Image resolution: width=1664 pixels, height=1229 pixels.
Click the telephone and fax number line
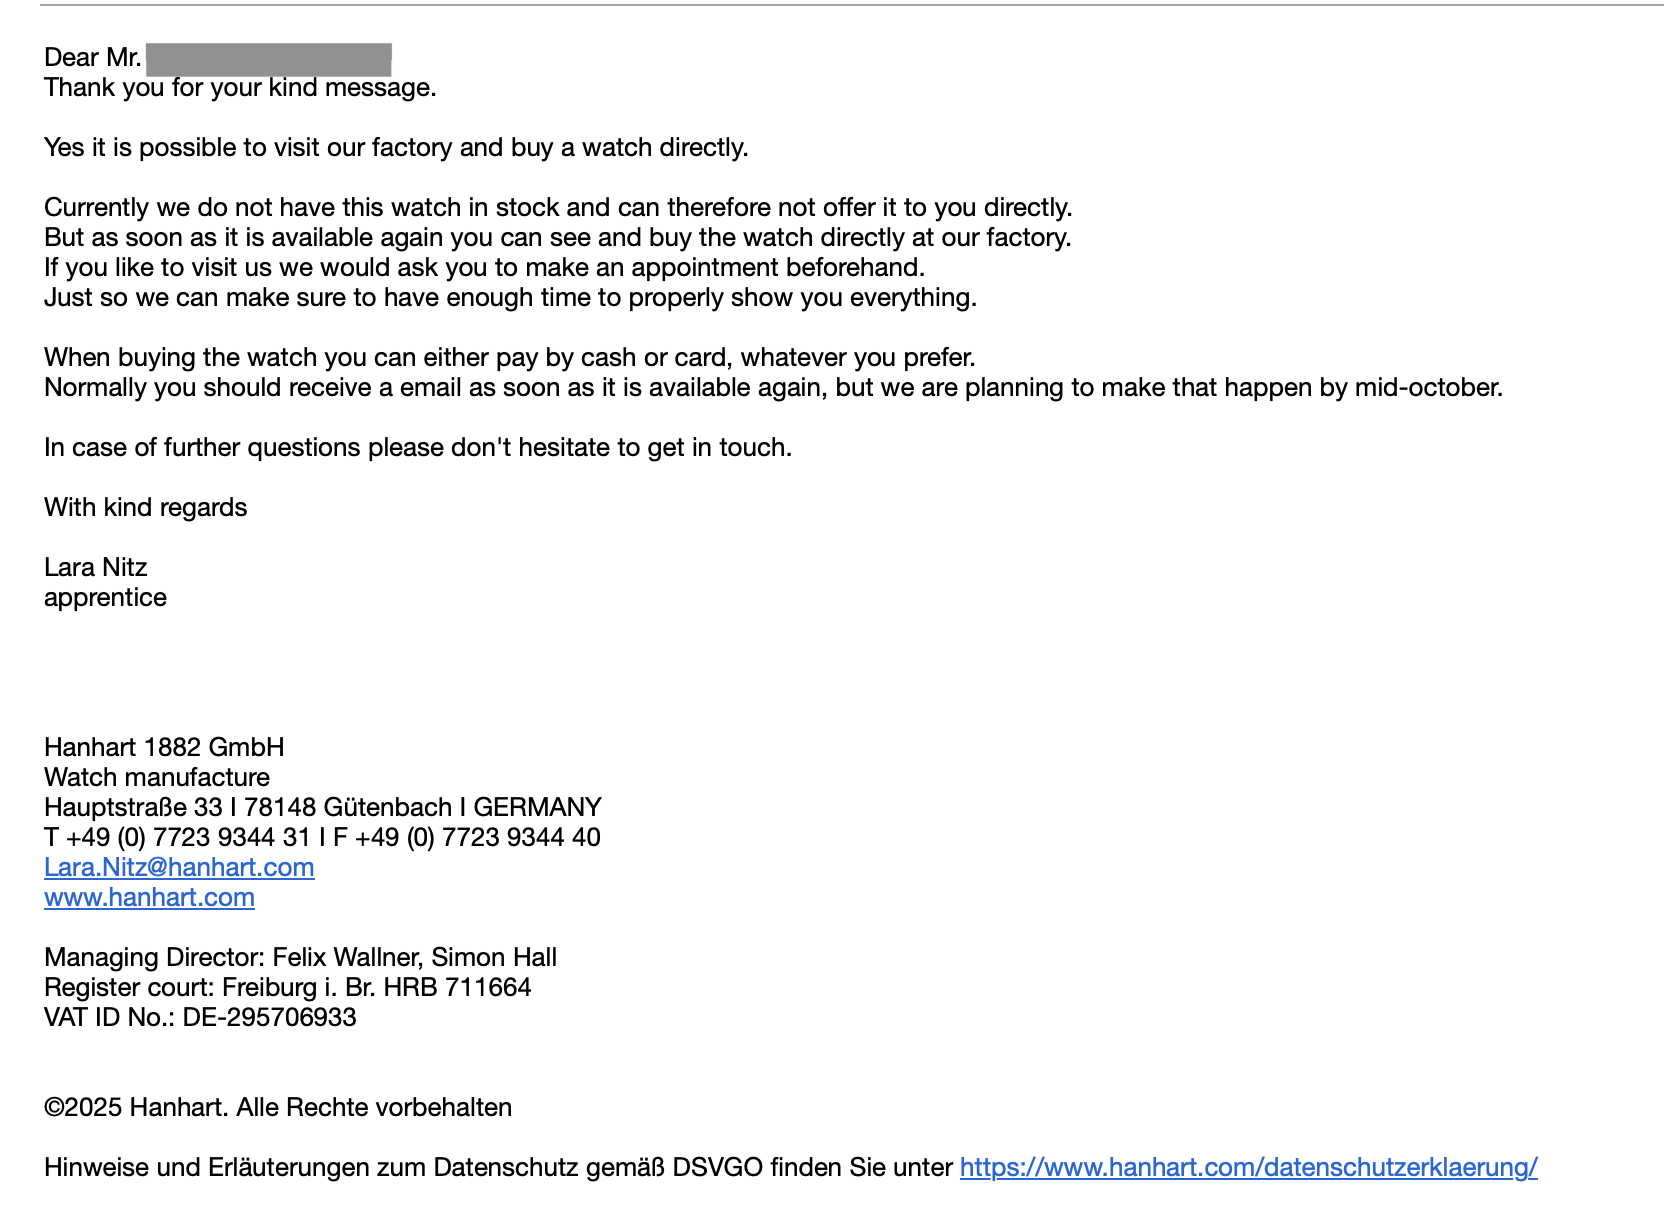pyautogui.click(x=322, y=838)
